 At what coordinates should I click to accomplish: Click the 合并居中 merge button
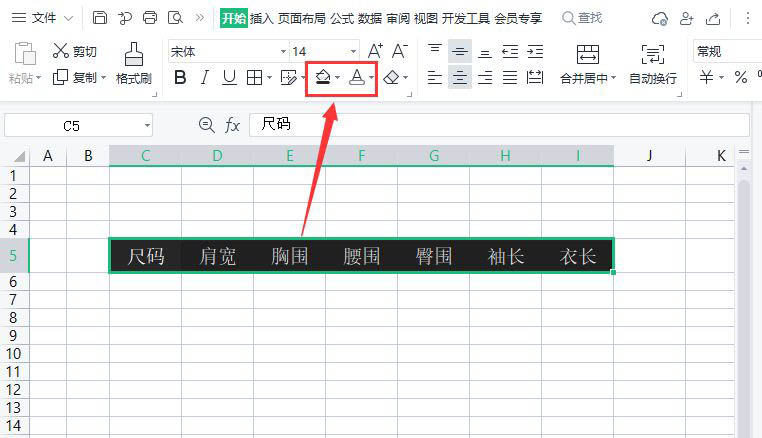(588, 64)
